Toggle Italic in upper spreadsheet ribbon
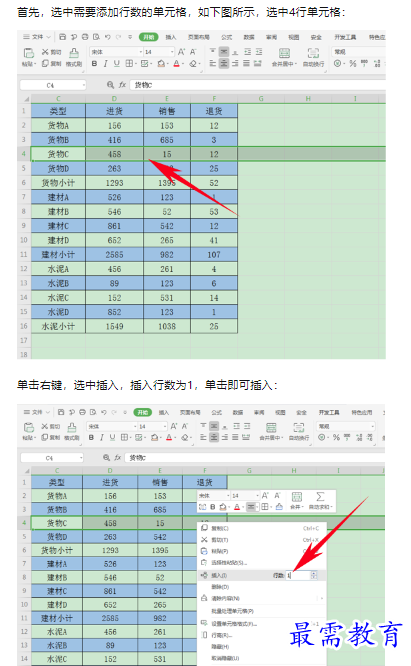Image resolution: width=411 pixels, height=666 pixels. (105, 64)
